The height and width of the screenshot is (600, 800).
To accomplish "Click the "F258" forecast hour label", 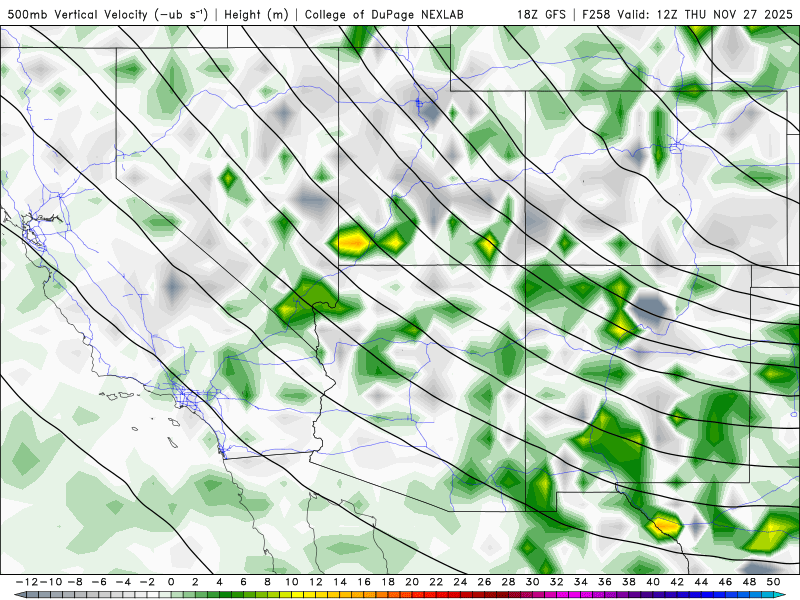I will [596, 14].
